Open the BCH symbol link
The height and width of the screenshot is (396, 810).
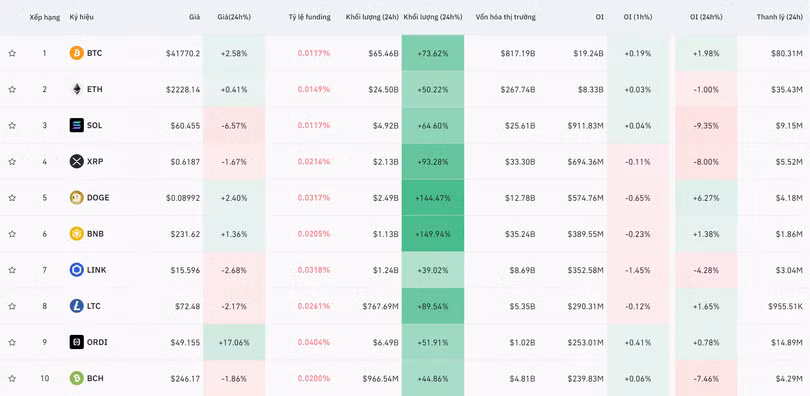[95, 378]
